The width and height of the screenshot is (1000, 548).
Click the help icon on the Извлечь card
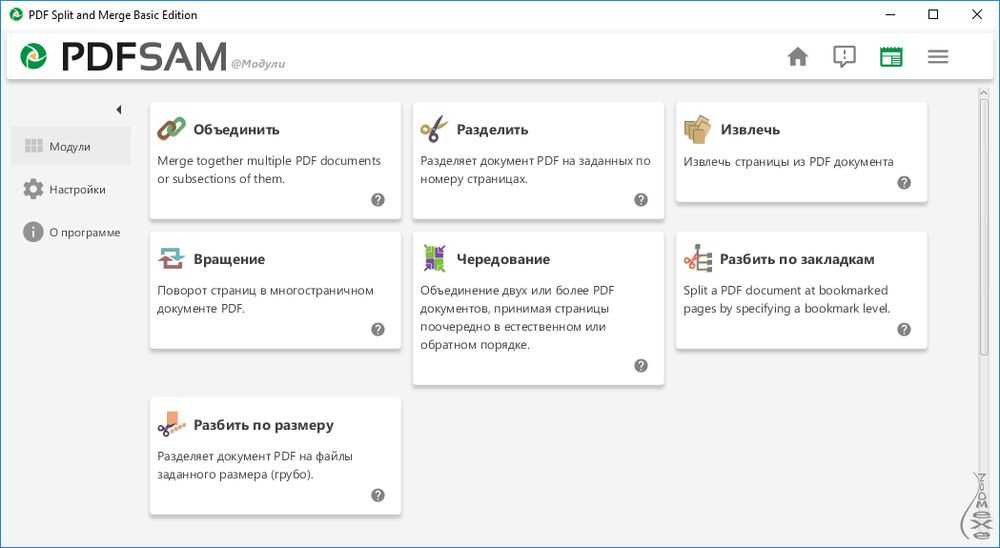(904, 183)
